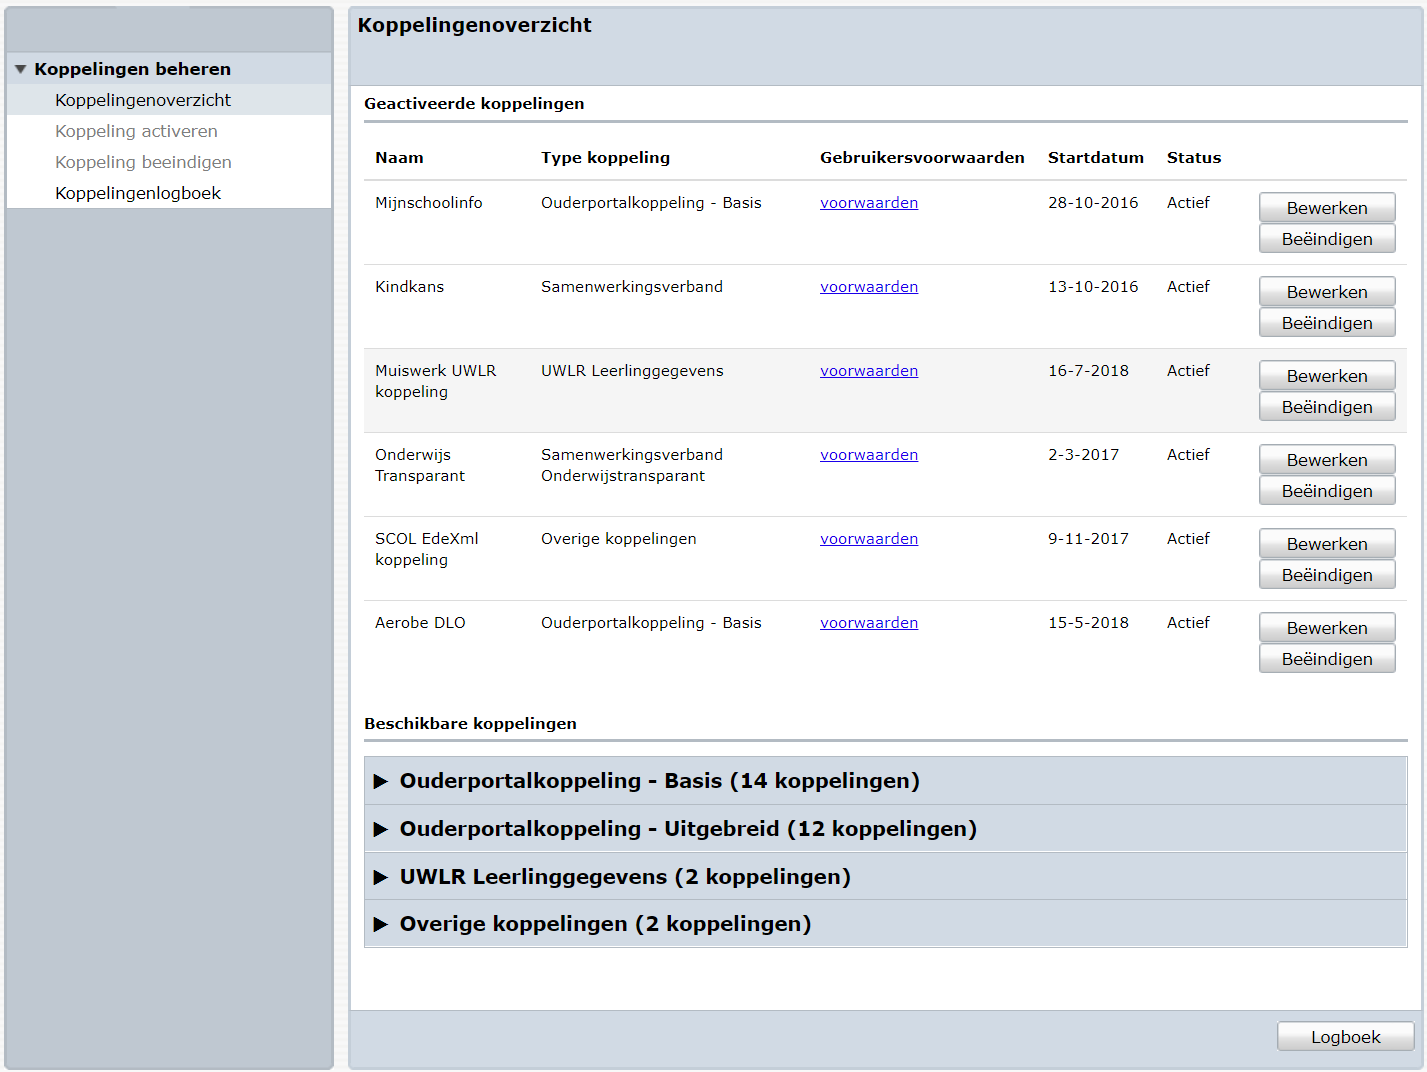Click UWLR Leerlinggegevens type cell
The height and width of the screenshot is (1072, 1427).
(x=632, y=371)
